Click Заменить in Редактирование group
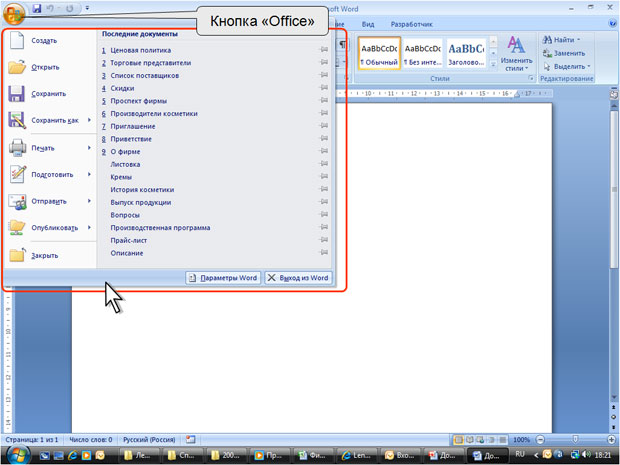This screenshot has width=620, height=465. [564, 53]
